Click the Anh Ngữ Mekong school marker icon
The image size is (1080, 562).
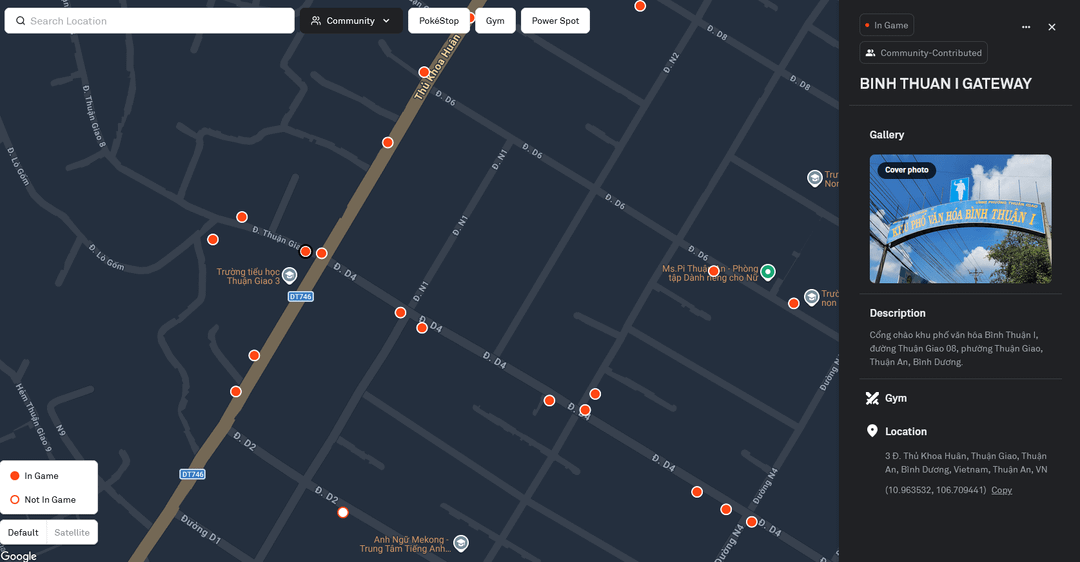(461, 543)
